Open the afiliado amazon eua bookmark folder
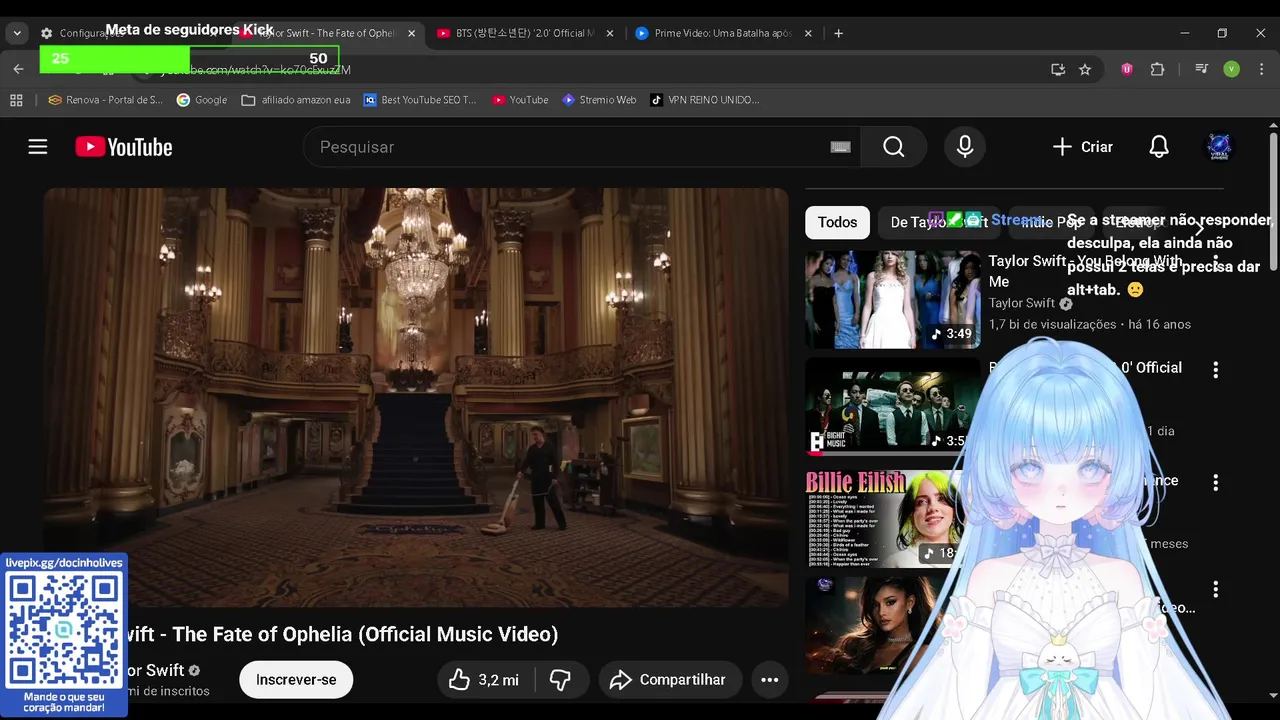This screenshot has width=1280, height=720. tap(296, 100)
